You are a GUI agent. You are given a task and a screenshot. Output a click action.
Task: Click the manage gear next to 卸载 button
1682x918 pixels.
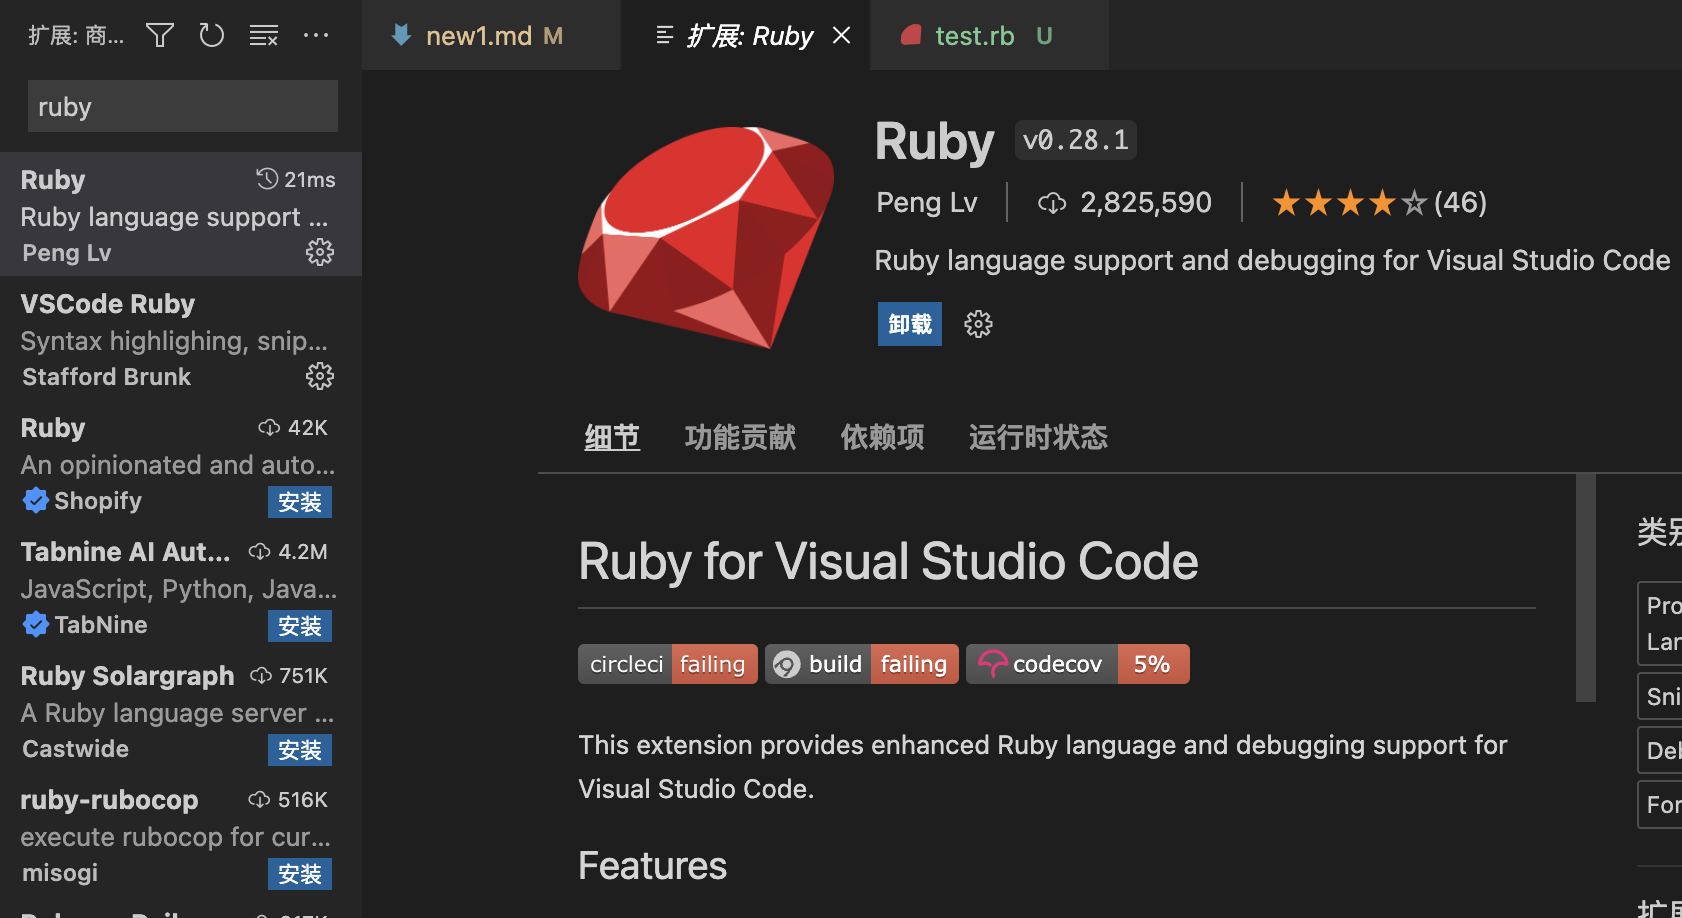[977, 323]
